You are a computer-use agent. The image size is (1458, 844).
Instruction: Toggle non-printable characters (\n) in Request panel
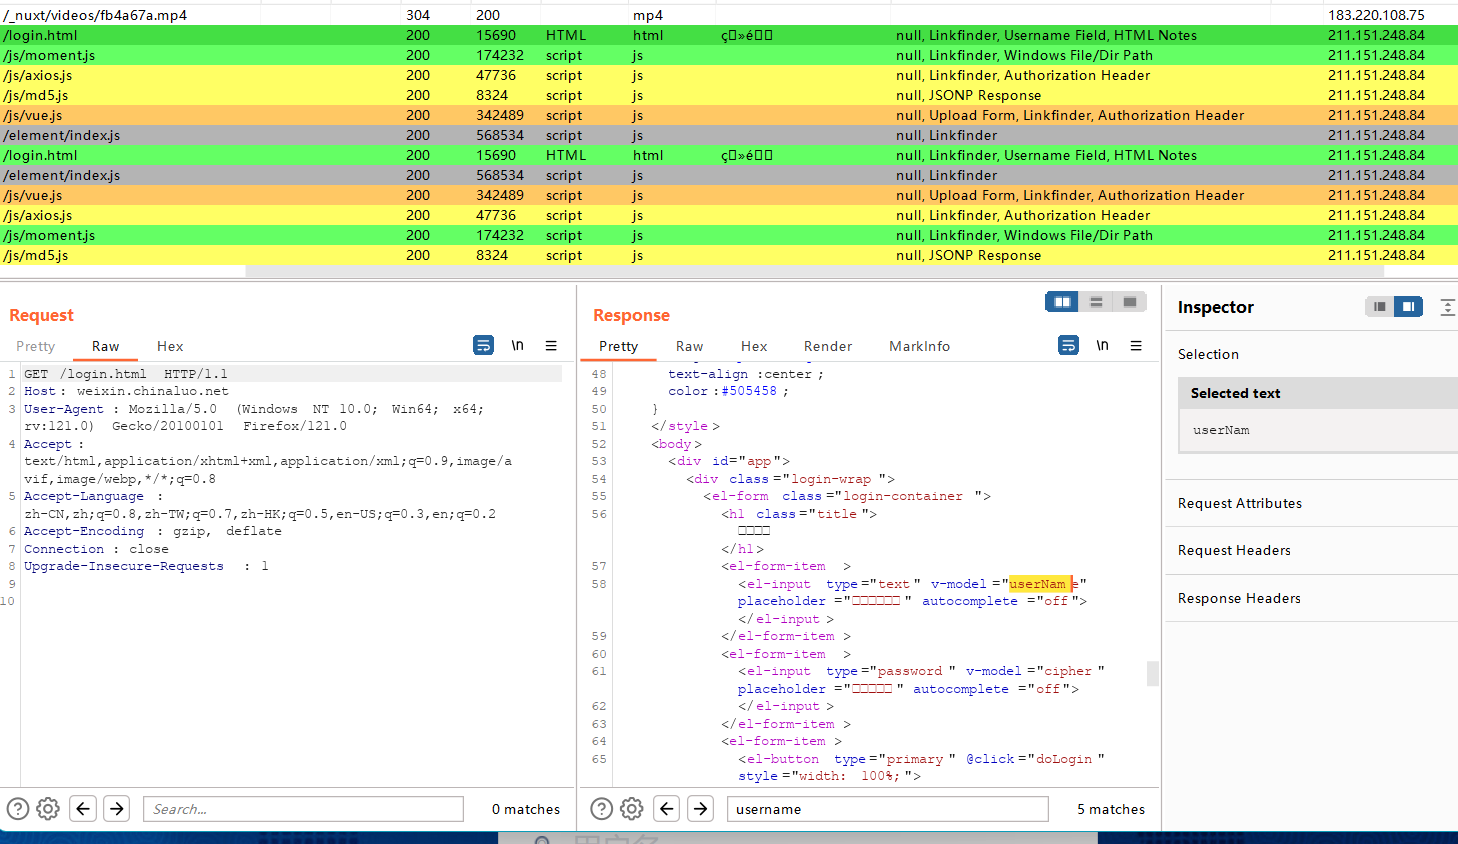click(517, 345)
